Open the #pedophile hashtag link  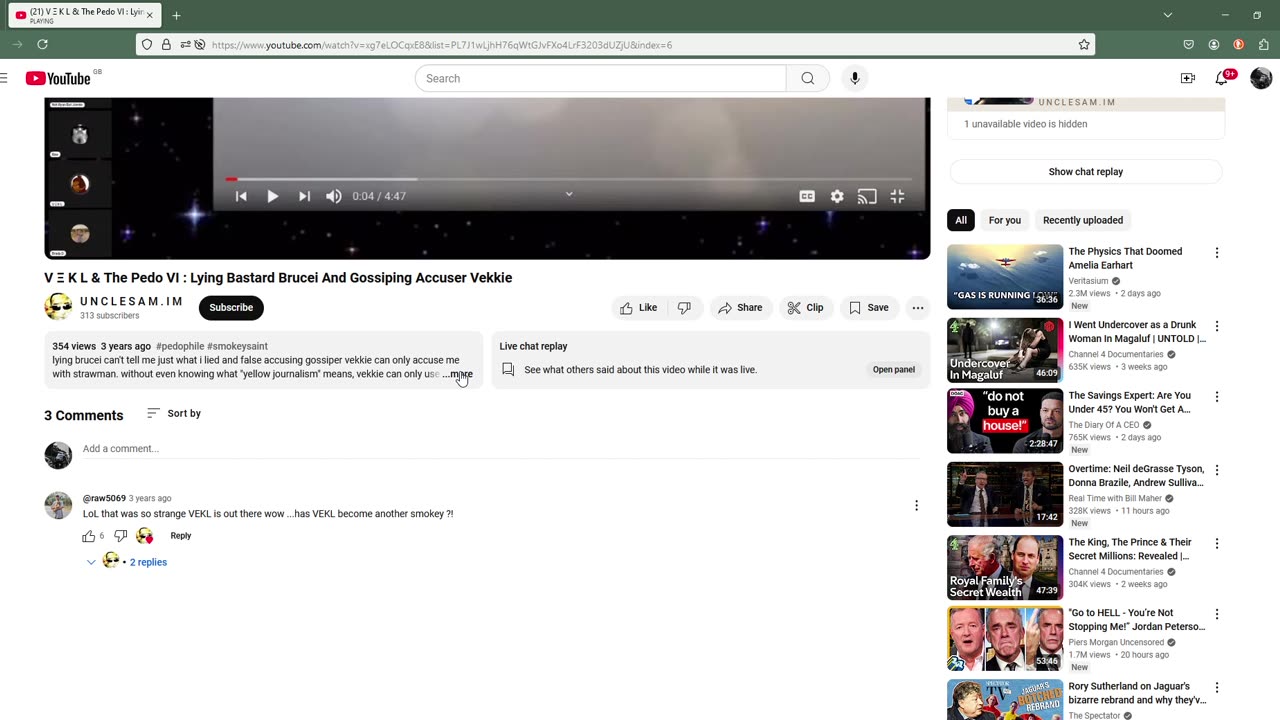180,346
